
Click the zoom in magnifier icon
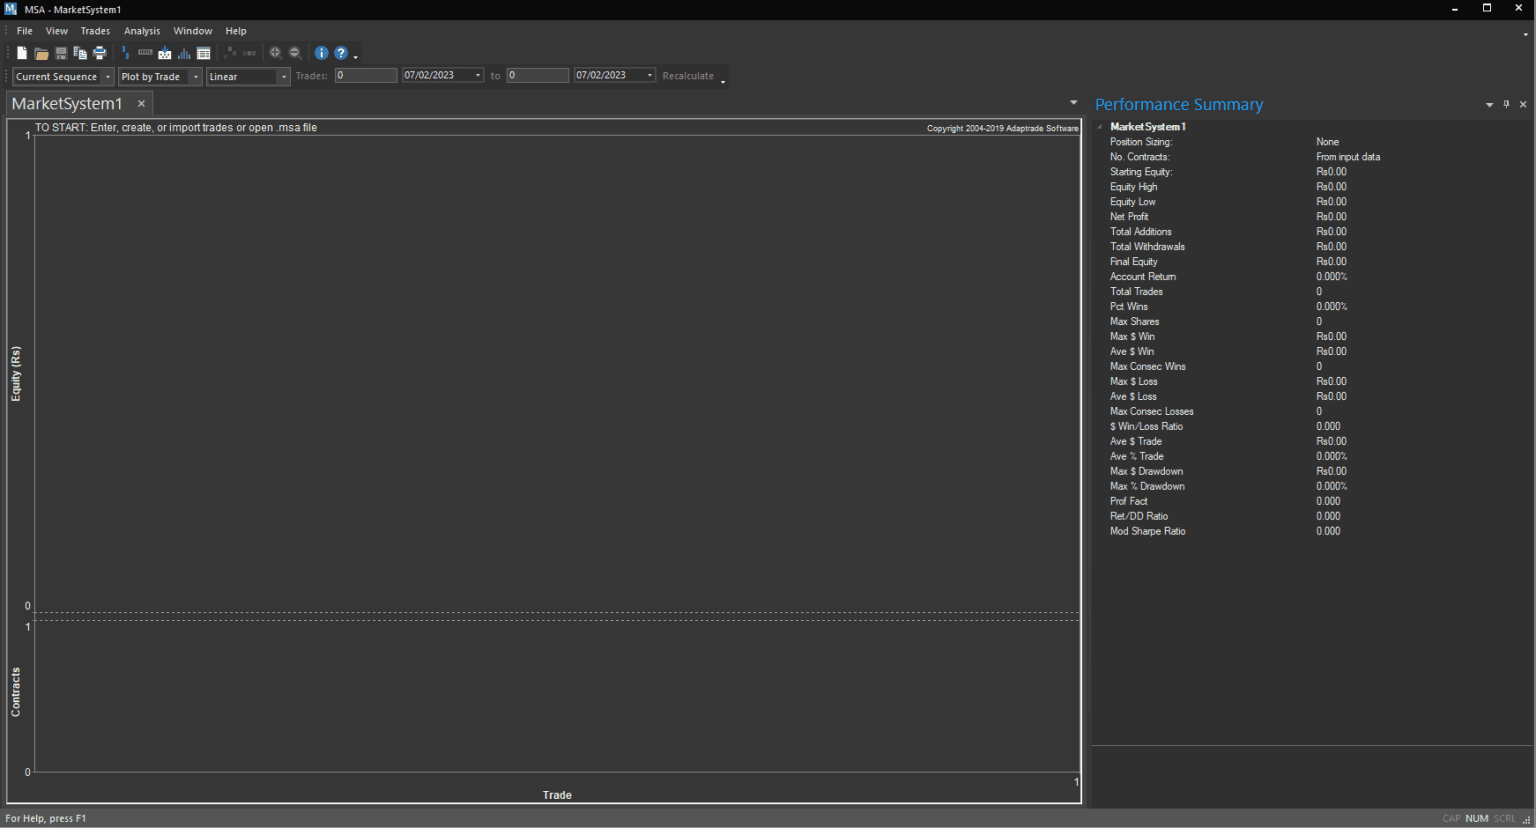coord(276,53)
